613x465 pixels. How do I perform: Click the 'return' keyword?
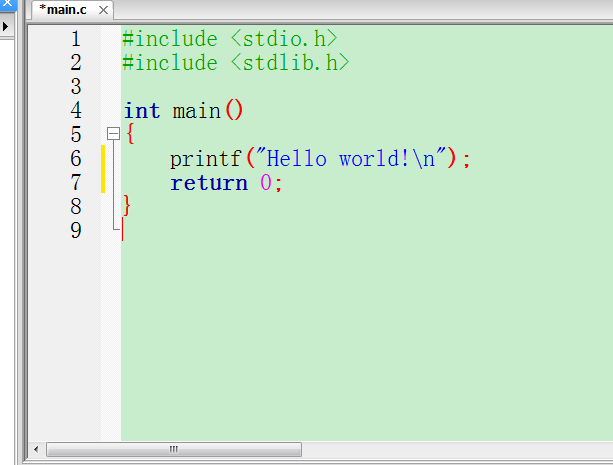tap(209, 183)
